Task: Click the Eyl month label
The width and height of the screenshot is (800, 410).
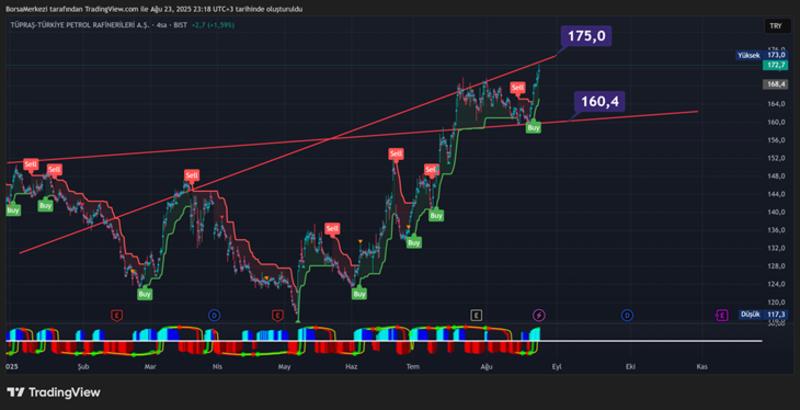Action: [556, 366]
